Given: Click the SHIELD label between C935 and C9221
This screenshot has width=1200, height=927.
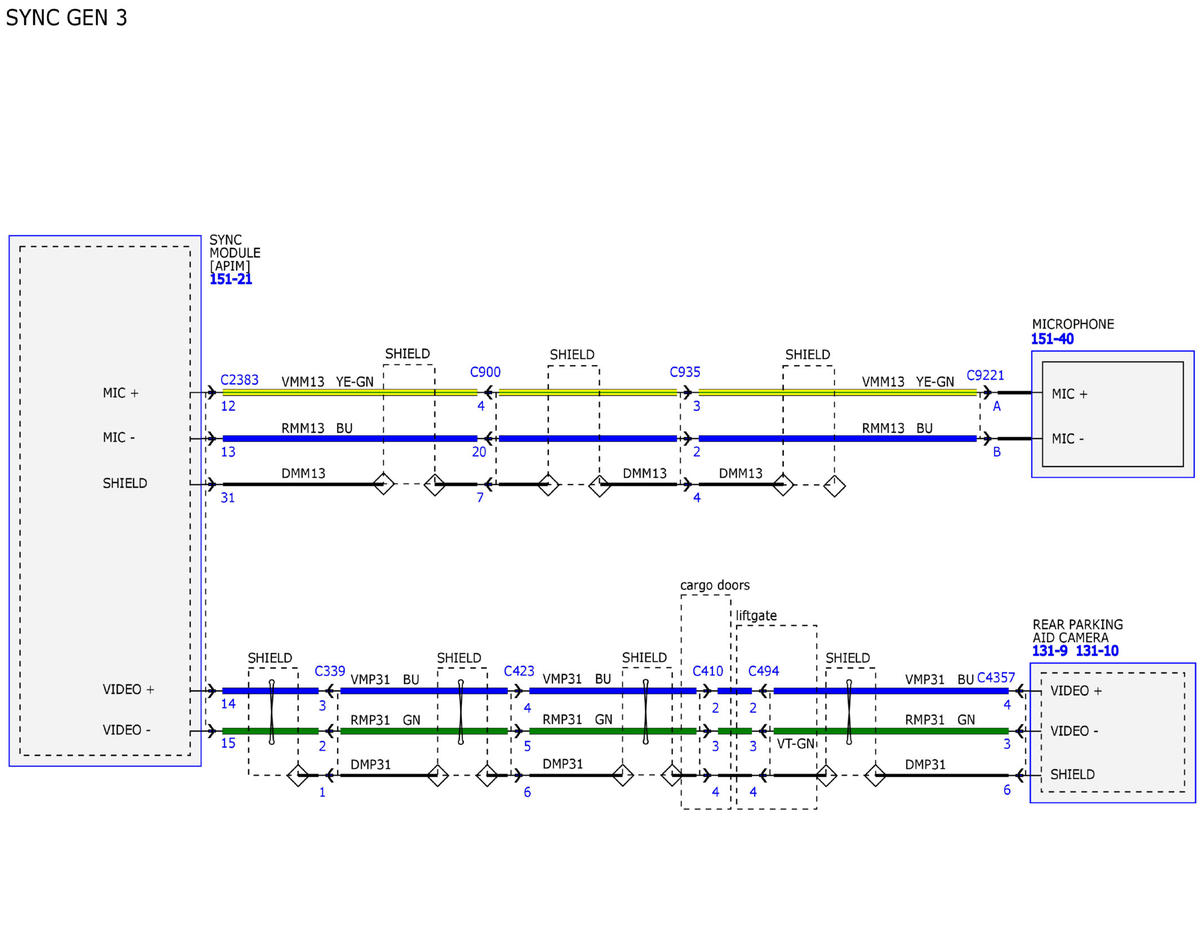Looking at the screenshot, I should pos(807,354).
